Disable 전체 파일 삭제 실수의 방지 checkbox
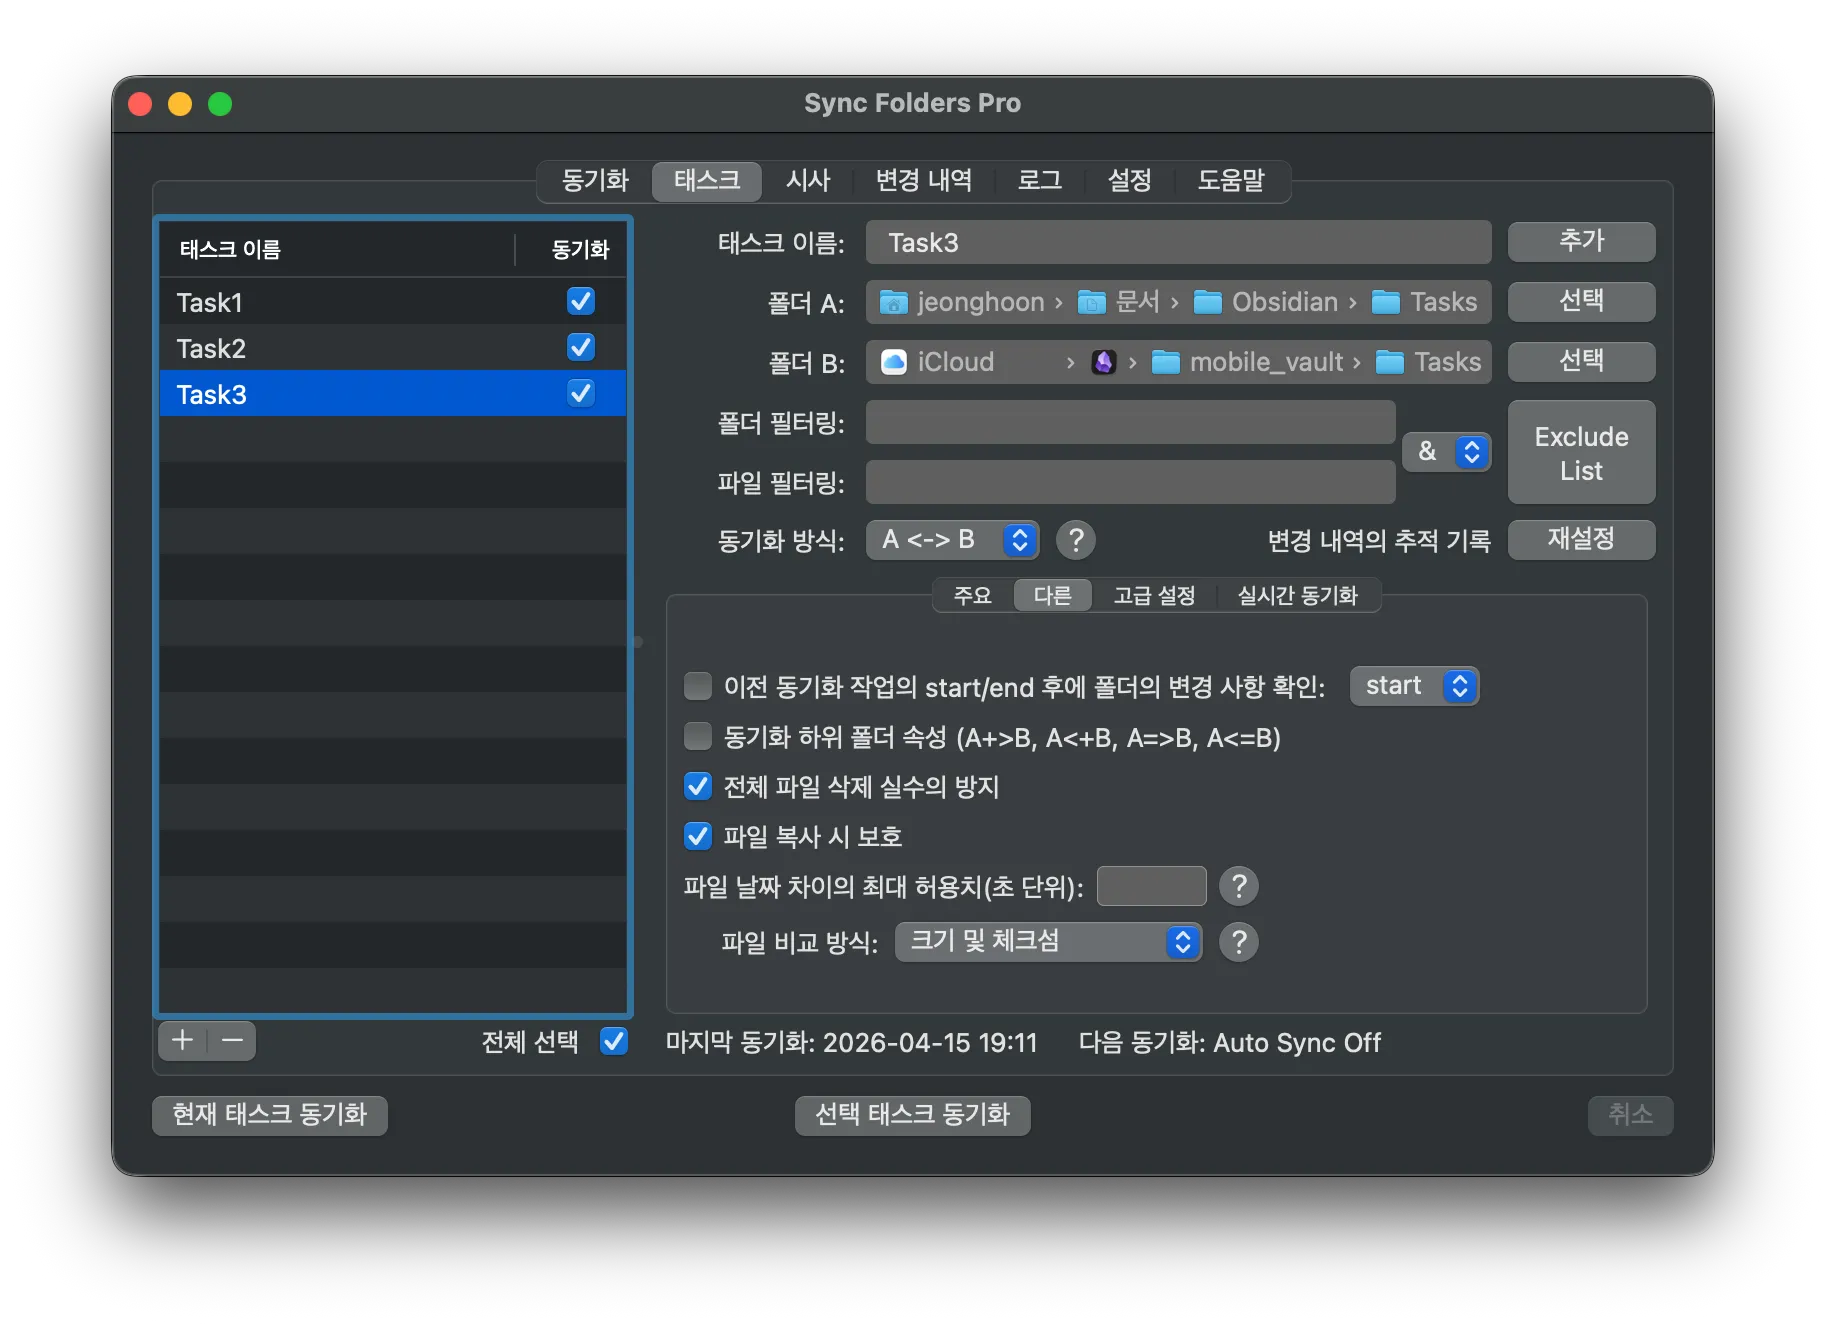The image size is (1826, 1324). (698, 786)
